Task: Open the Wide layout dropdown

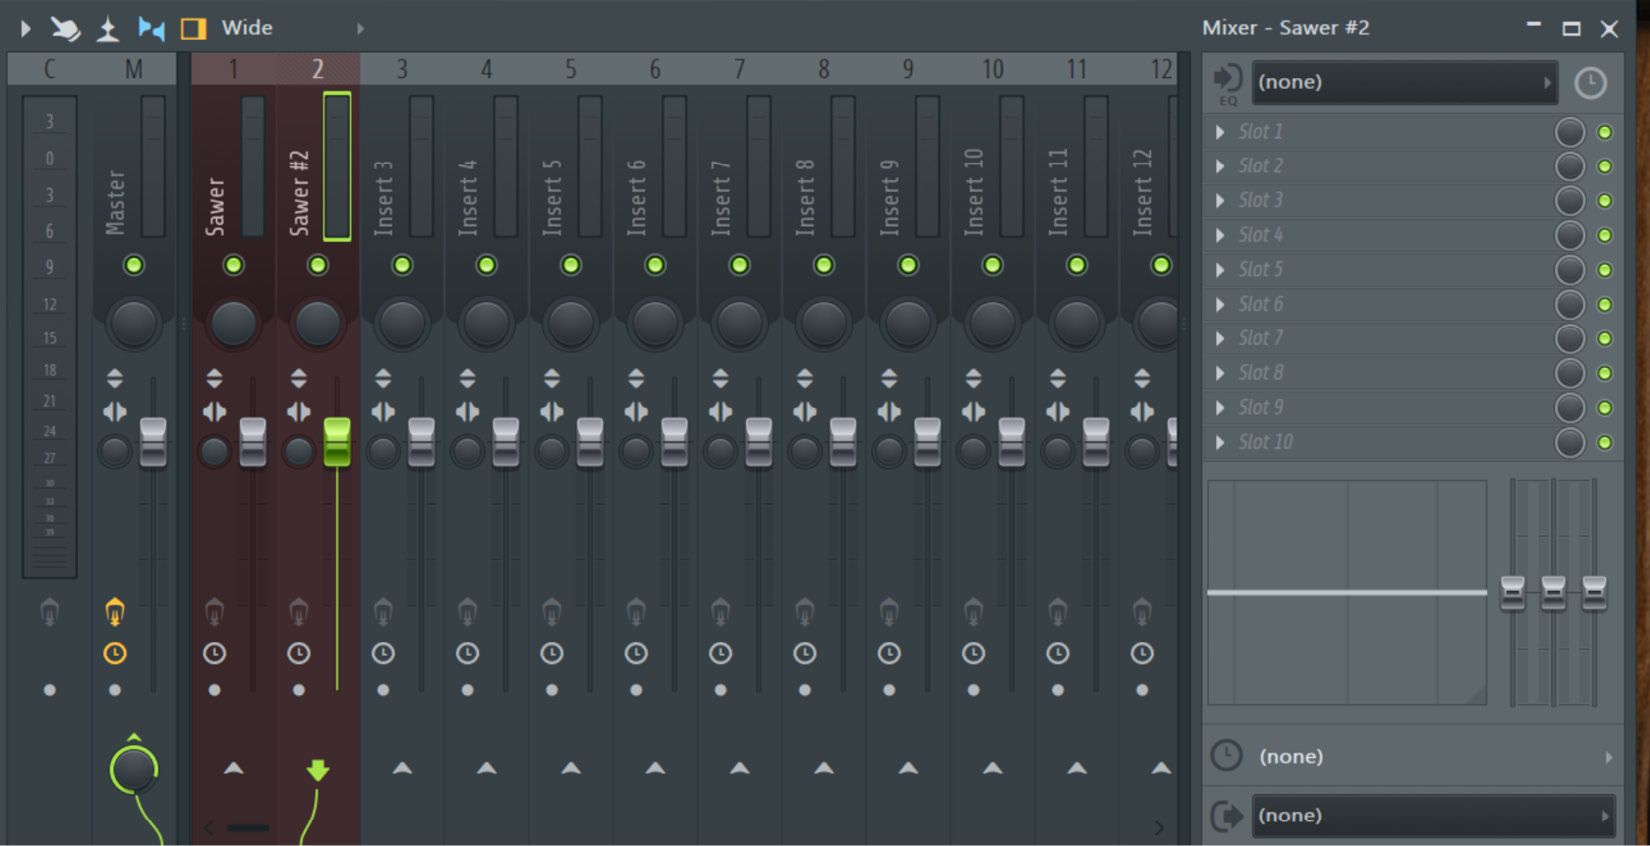Action: click(x=247, y=28)
